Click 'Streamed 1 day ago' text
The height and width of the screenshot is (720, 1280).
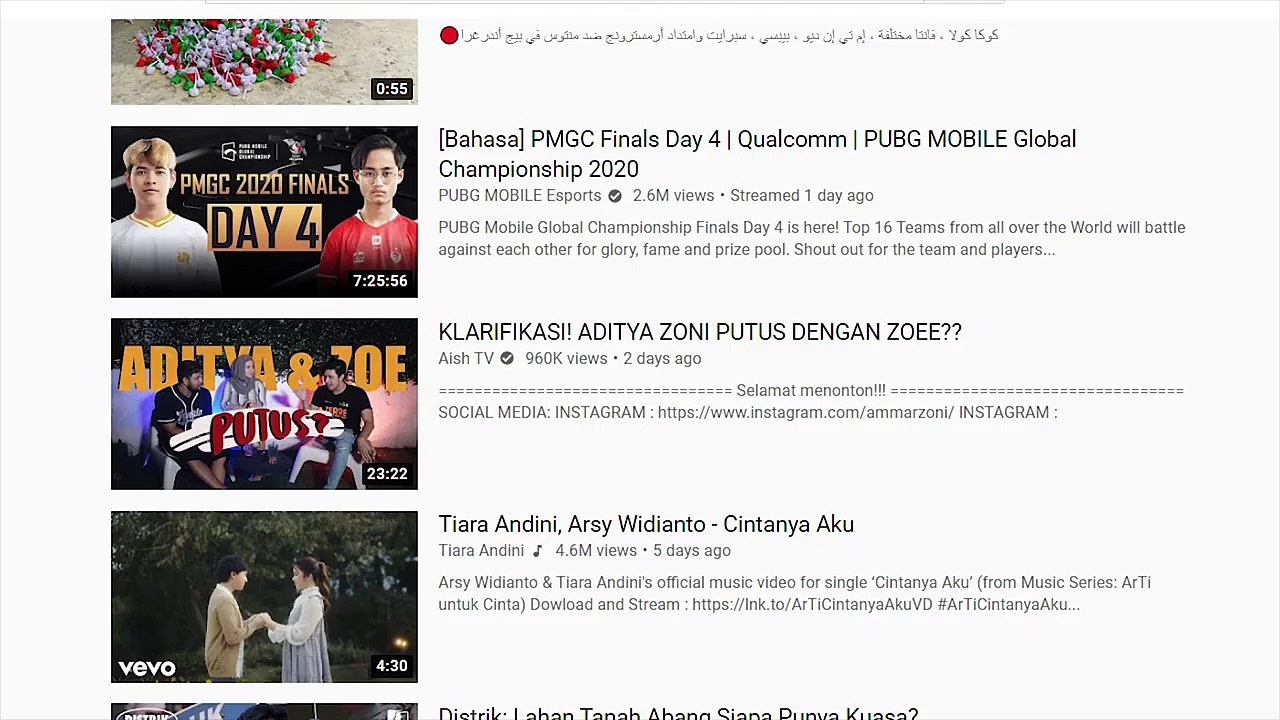[x=802, y=195]
